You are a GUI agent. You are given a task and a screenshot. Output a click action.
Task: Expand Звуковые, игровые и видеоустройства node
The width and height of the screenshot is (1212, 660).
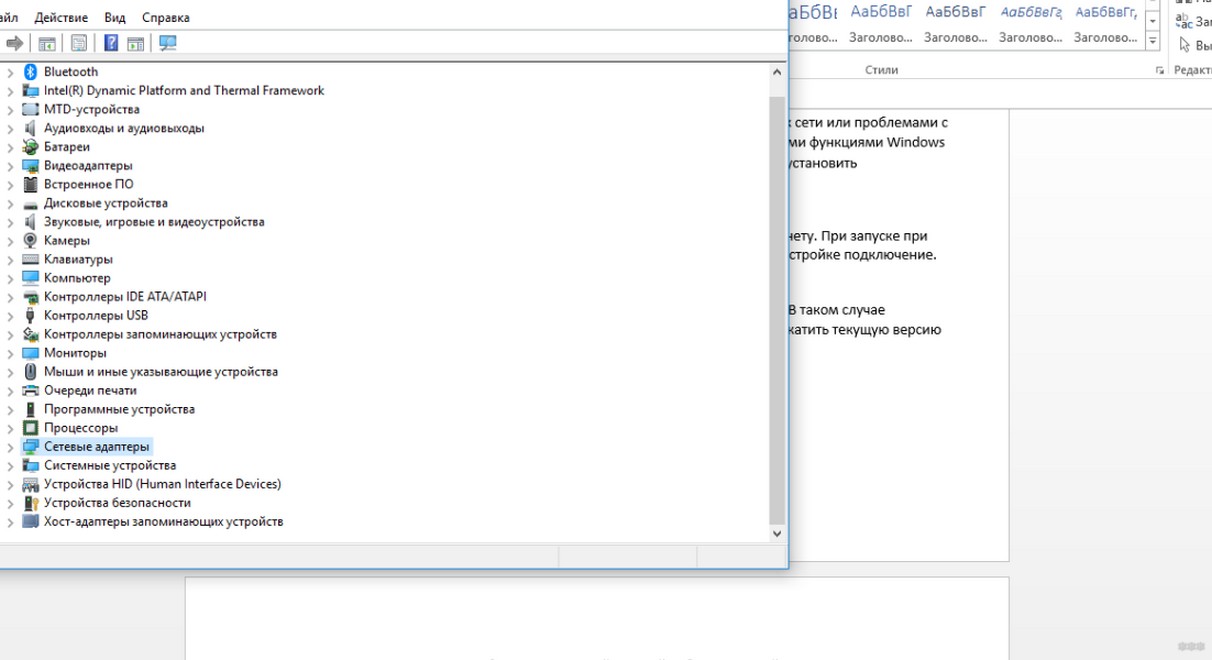pos(10,222)
